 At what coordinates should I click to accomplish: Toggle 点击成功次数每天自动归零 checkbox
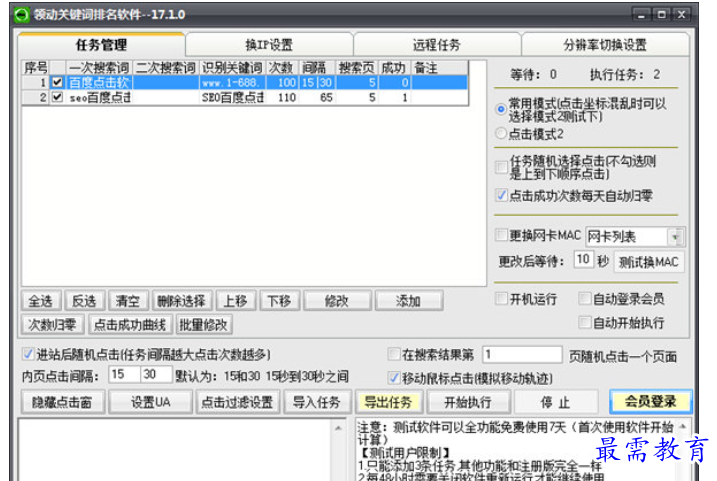tap(501, 196)
